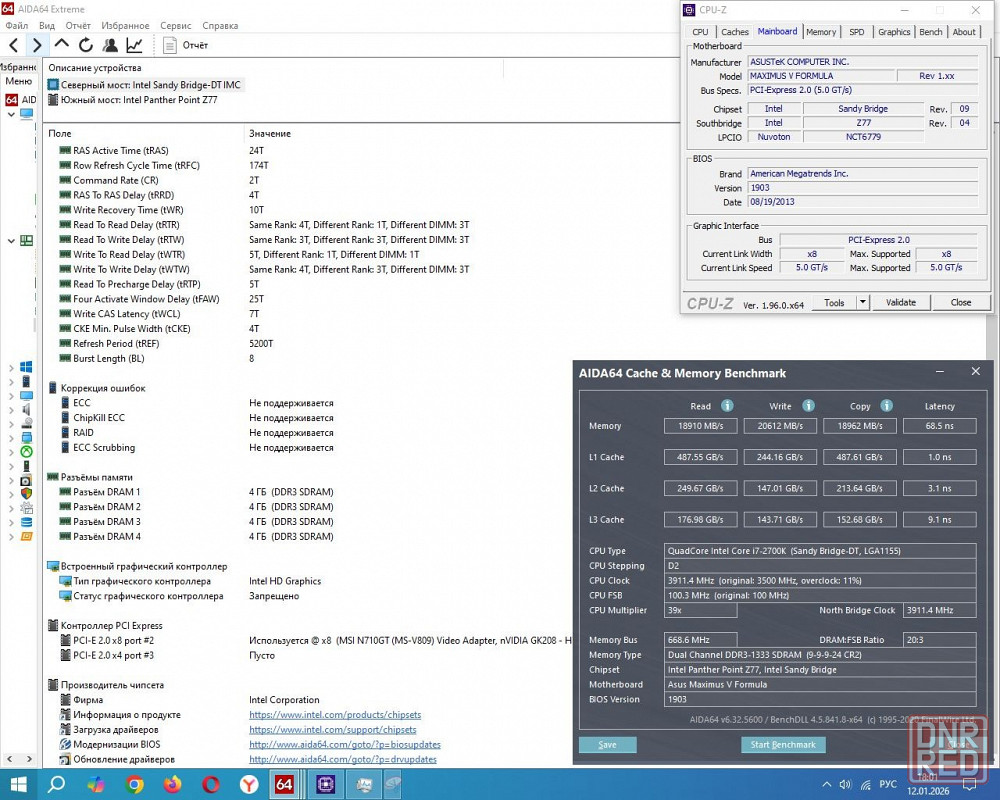Select the Южный мост Intel Panther Point item

(137, 100)
